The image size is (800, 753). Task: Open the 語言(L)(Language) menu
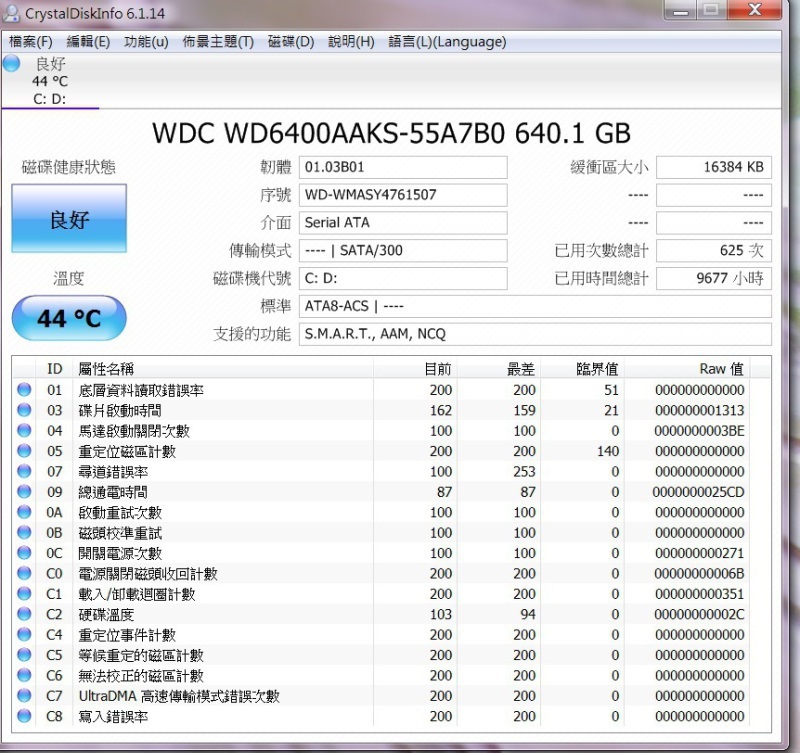pyautogui.click(x=447, y=42)
